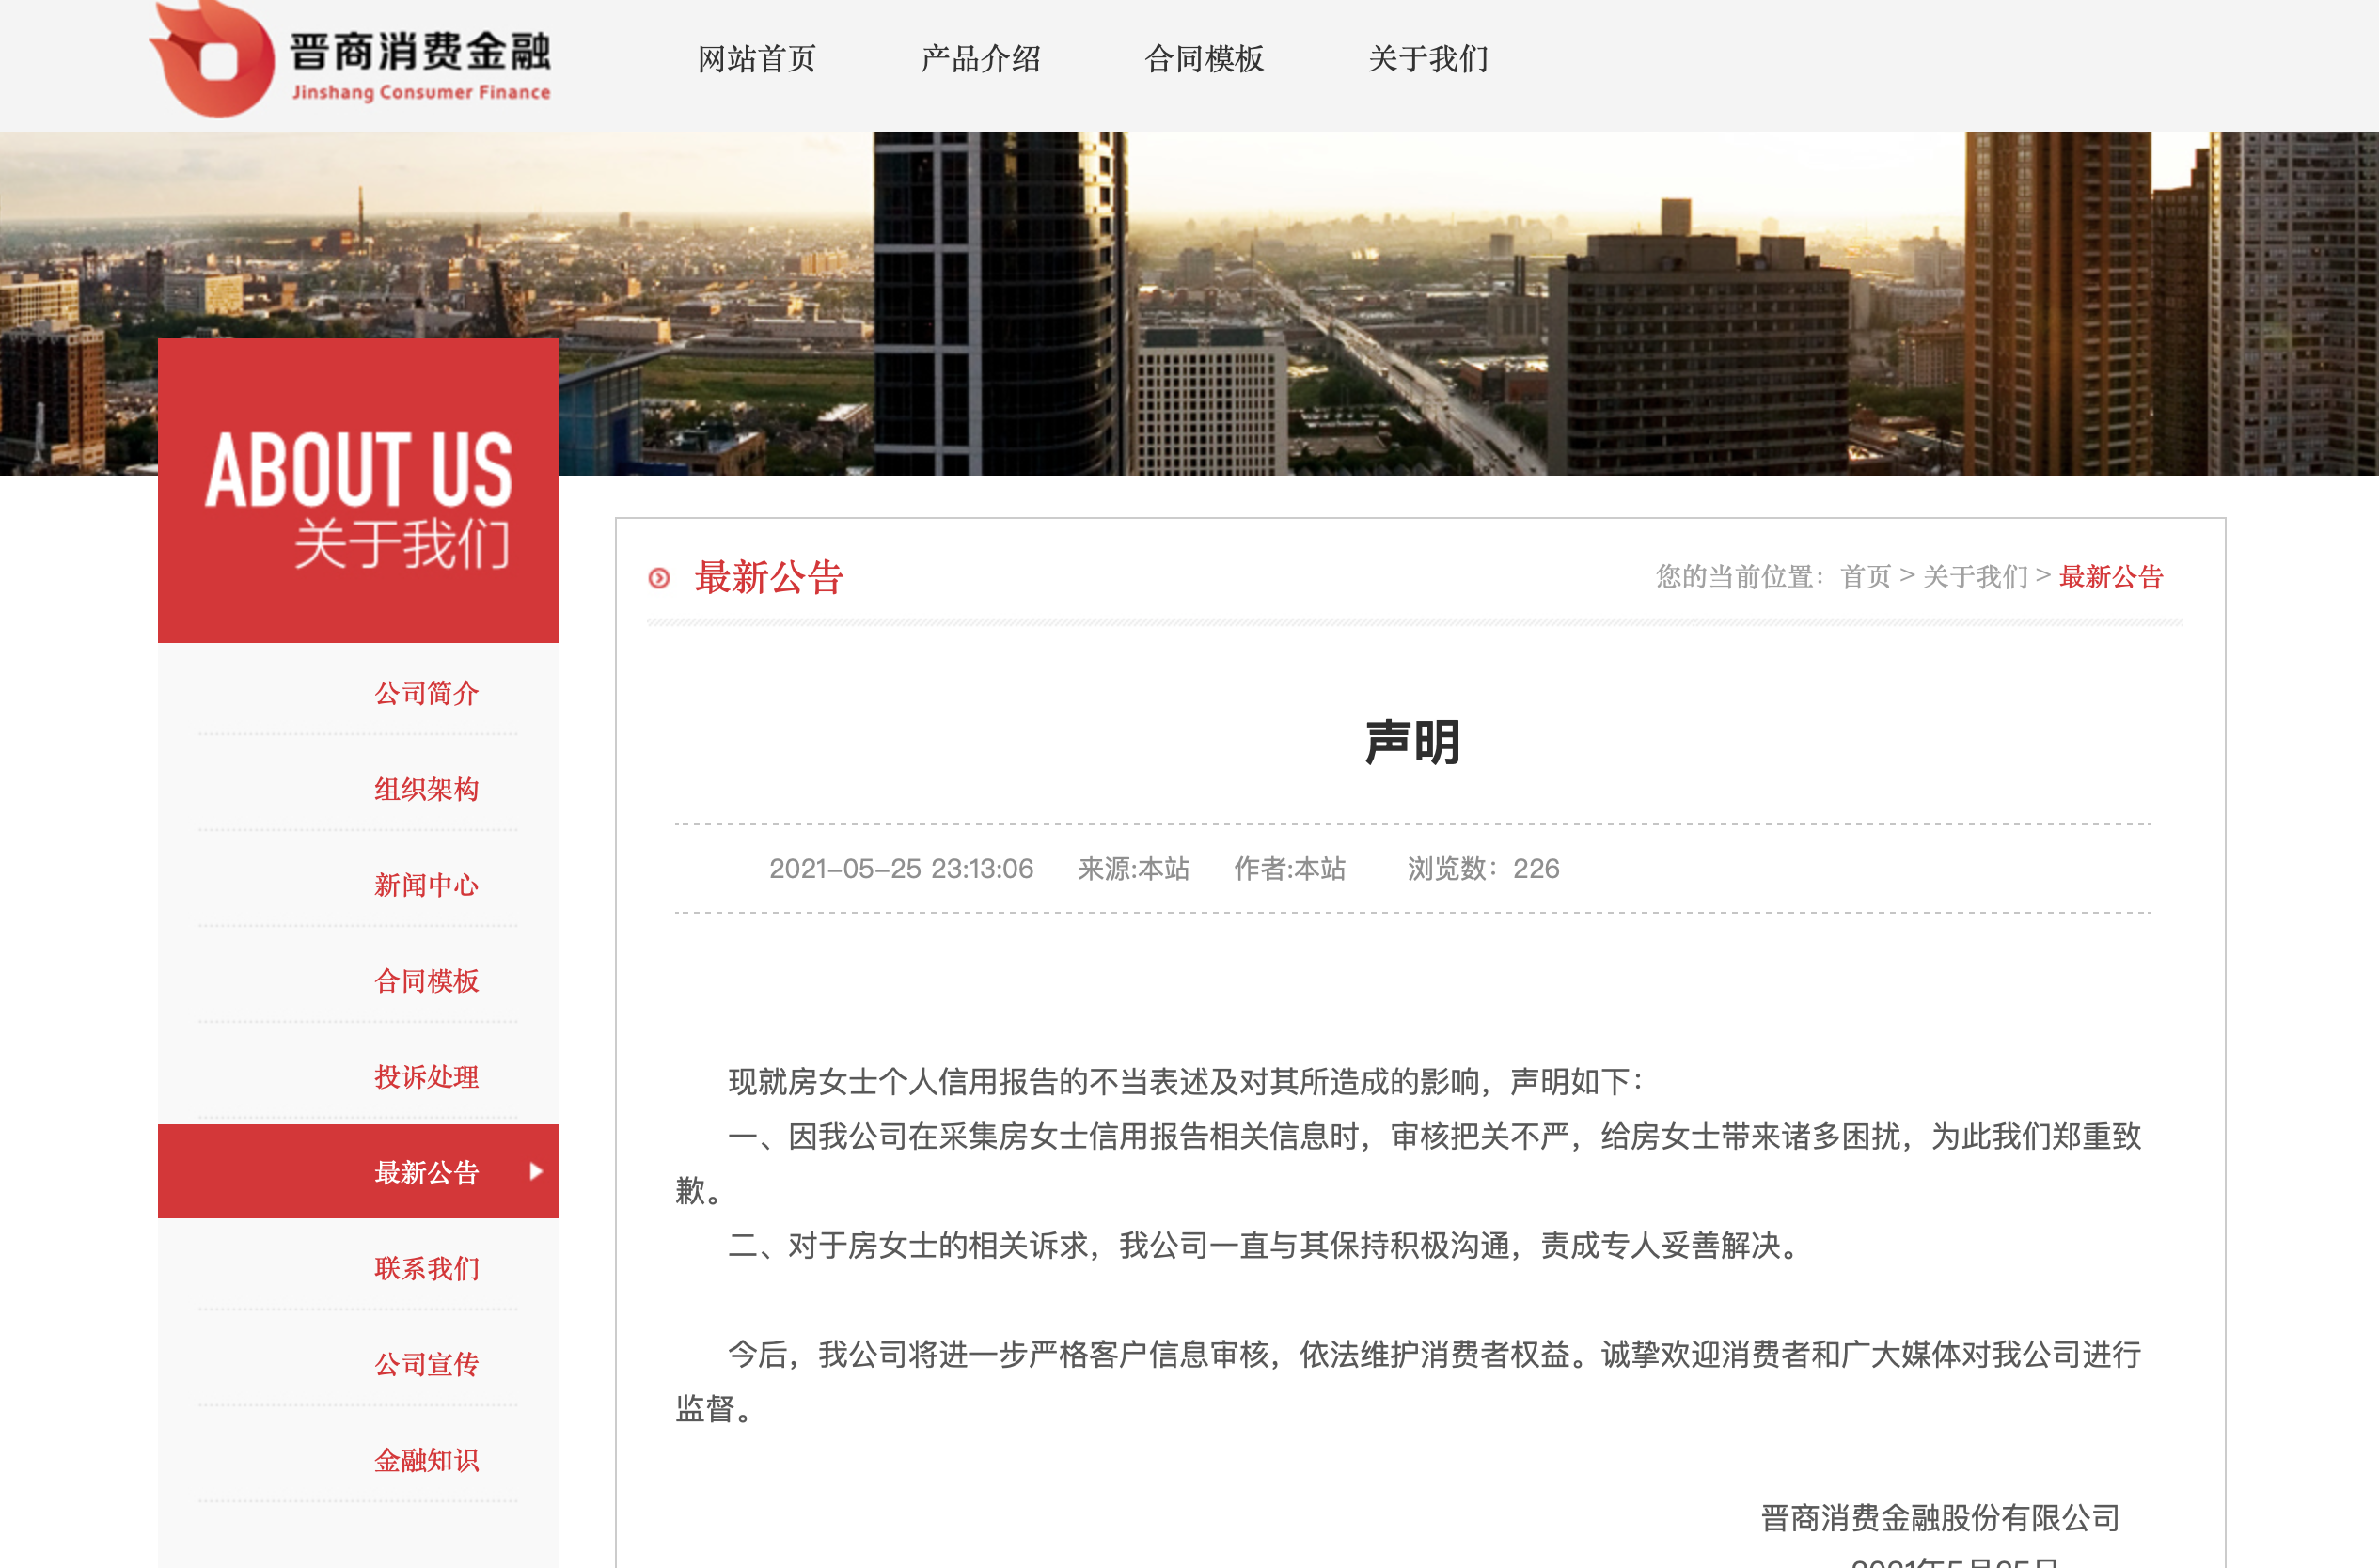Click 首页 in the breadcrumb trail
2379x1568 pixels.
(x=1868, y=577)
